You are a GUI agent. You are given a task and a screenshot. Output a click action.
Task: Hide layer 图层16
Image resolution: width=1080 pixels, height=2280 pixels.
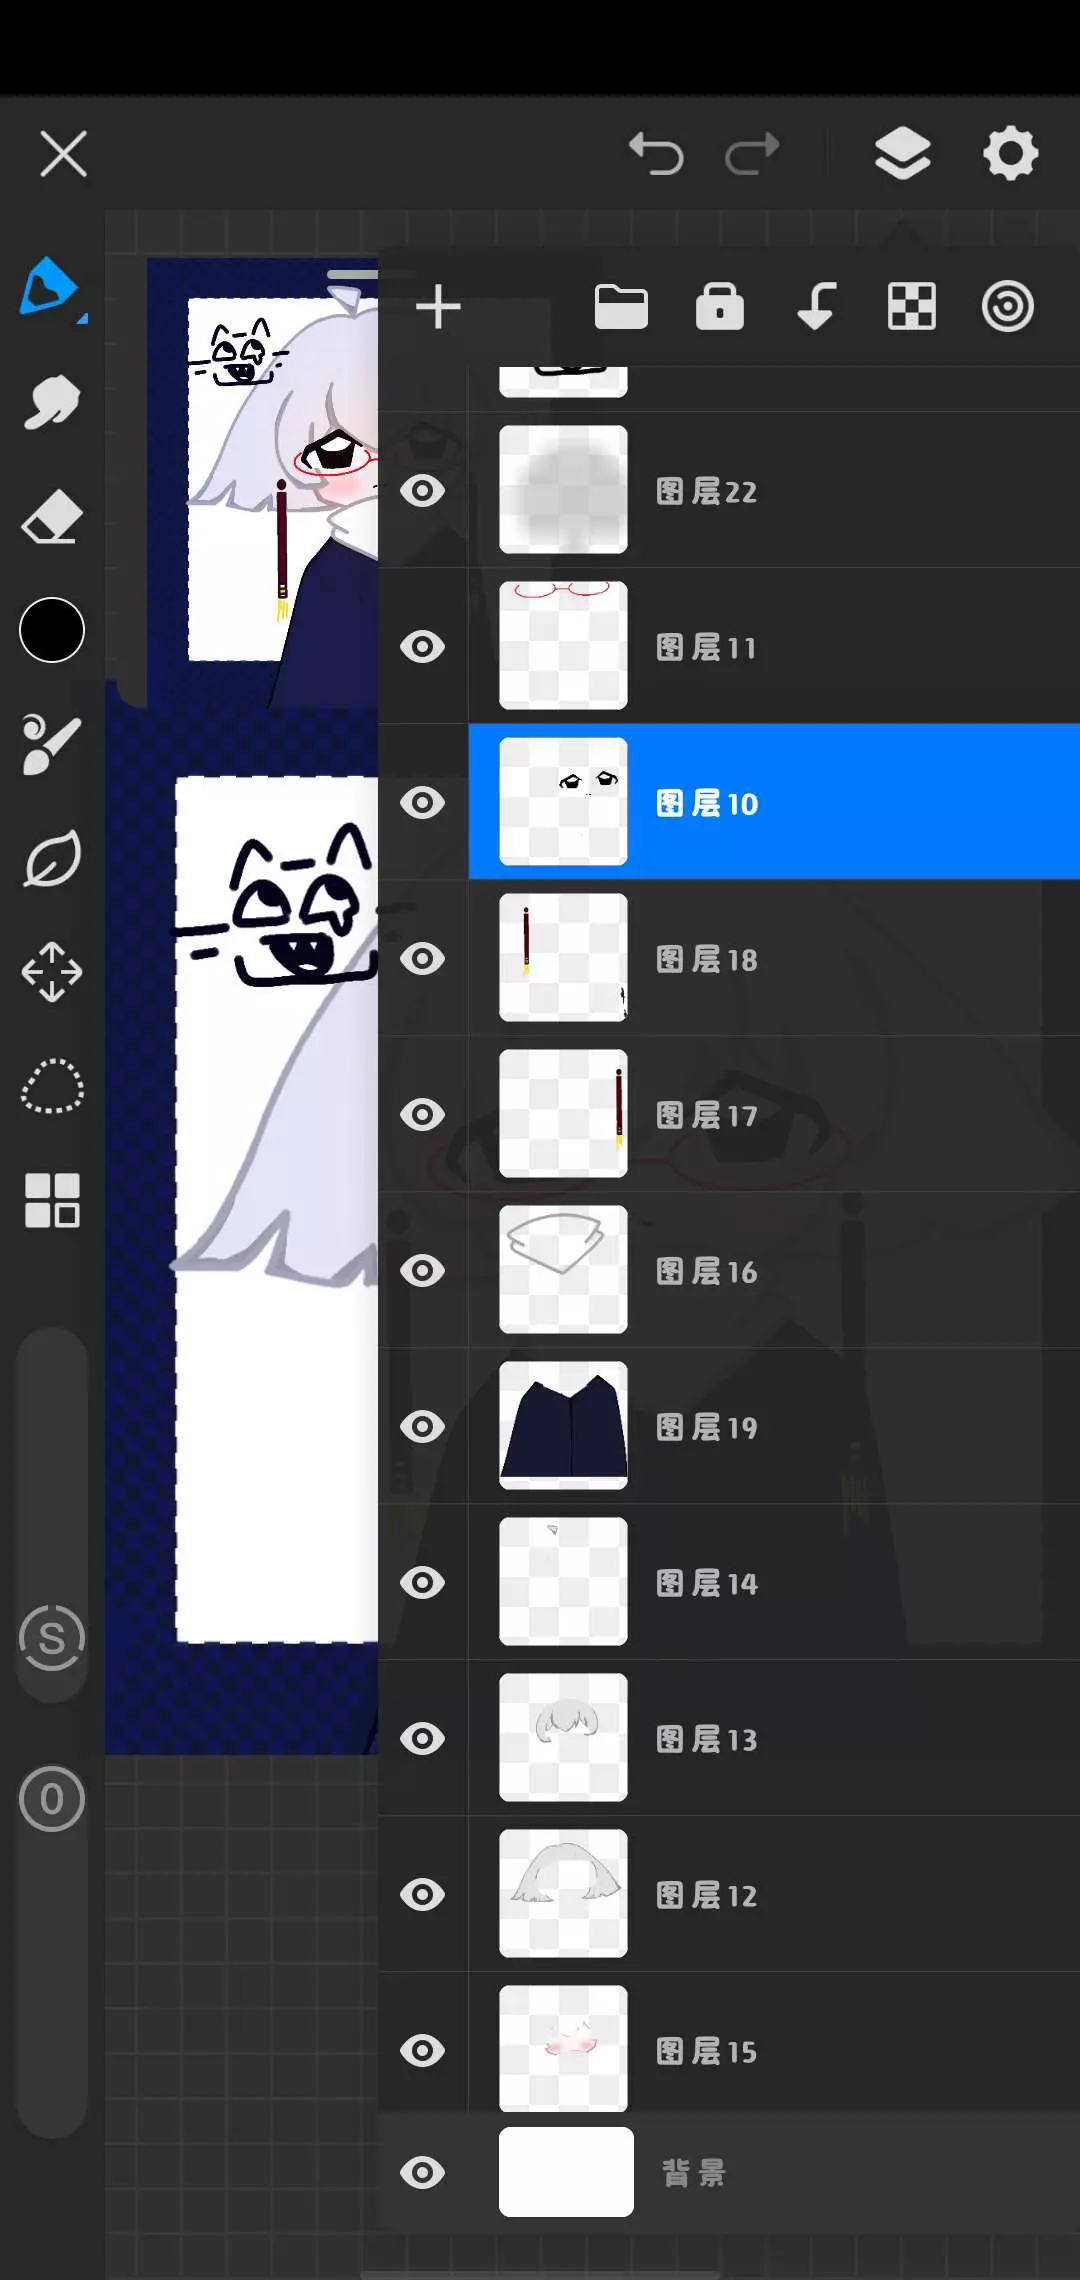click(x=423, y=1271)
